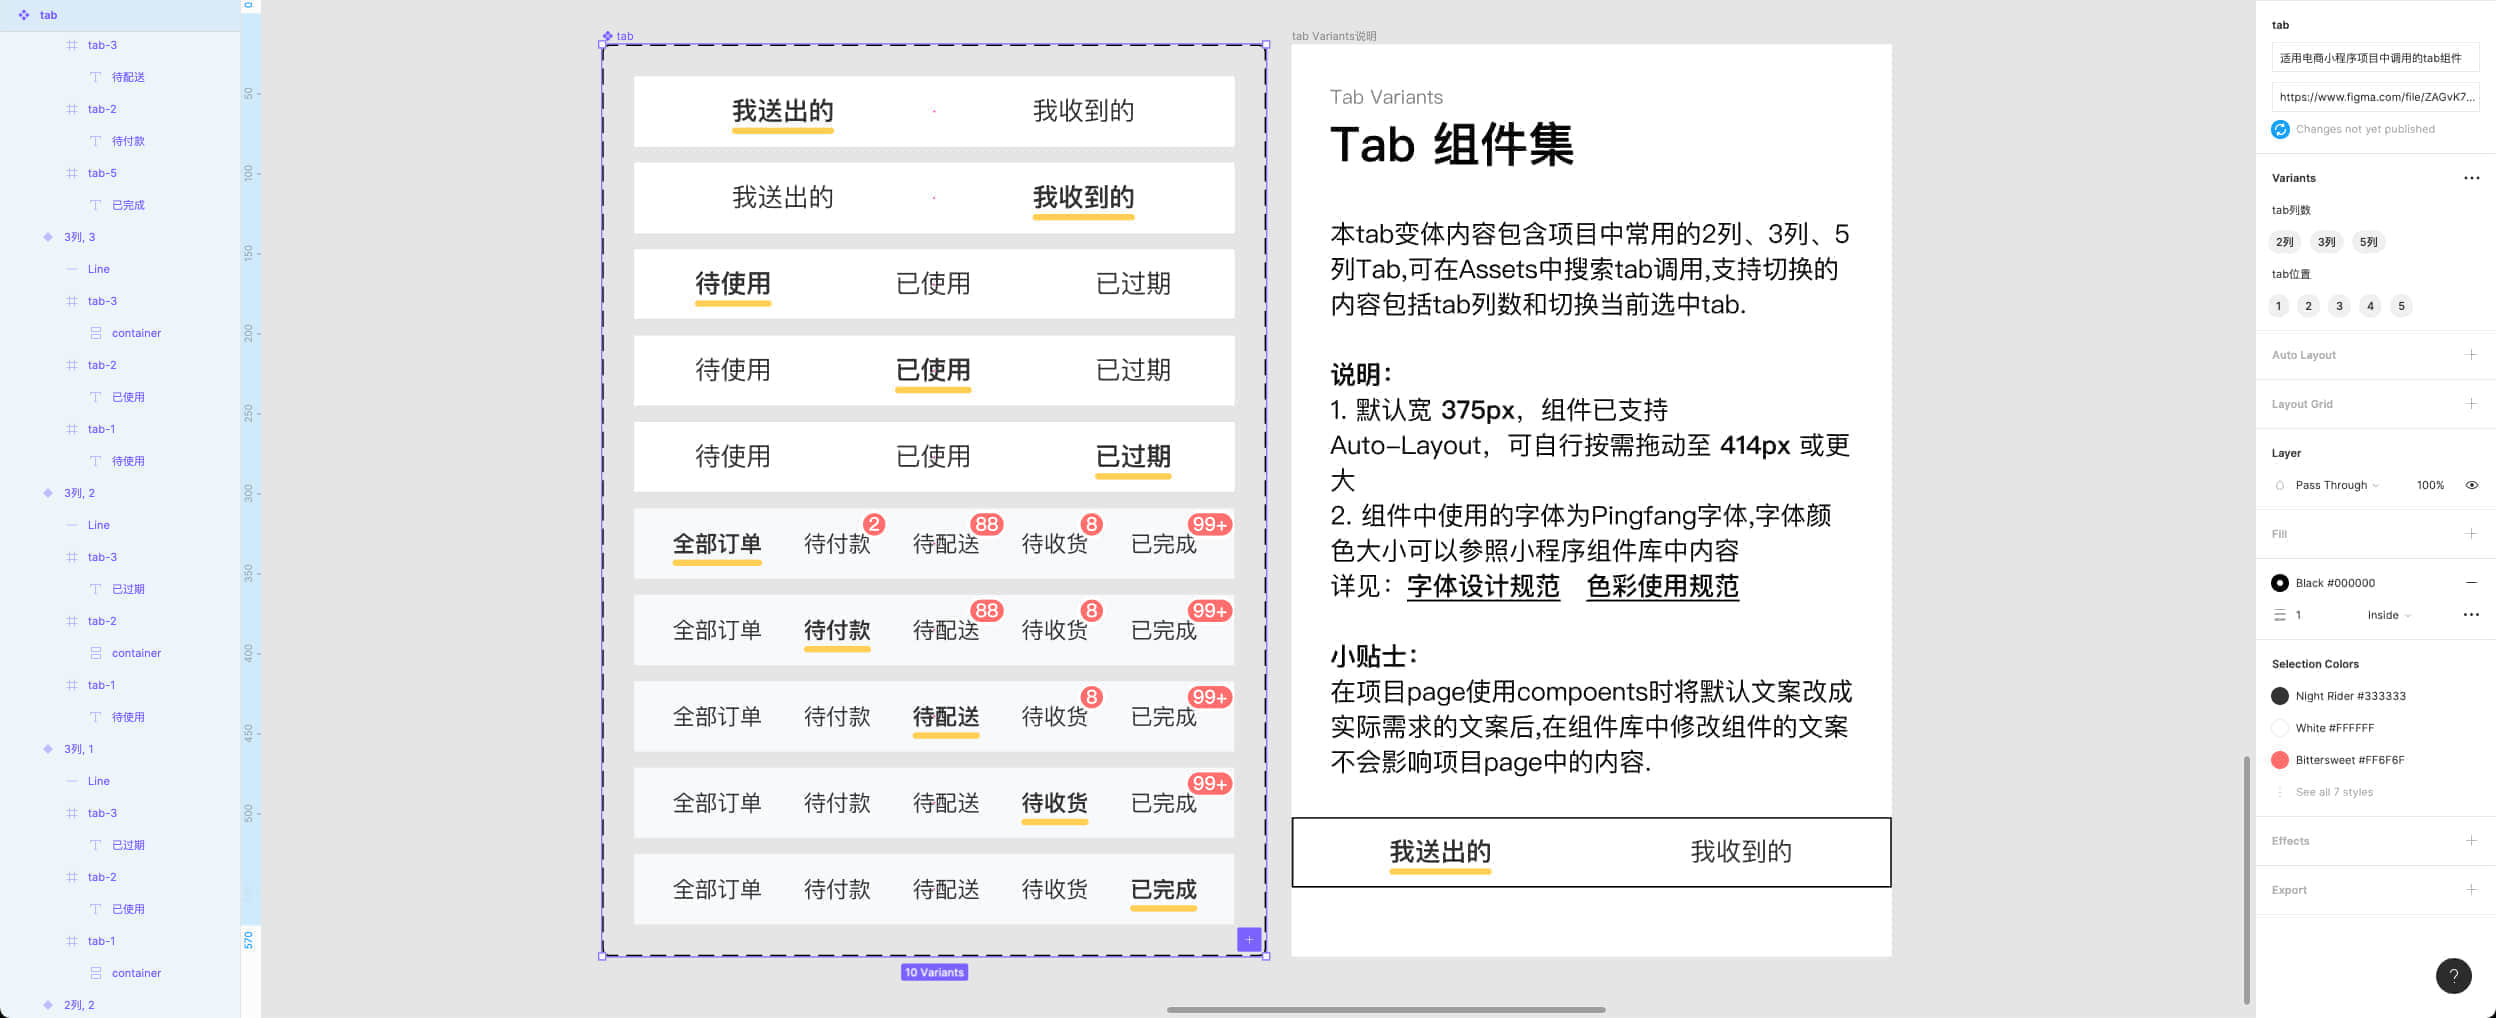Click component icon of tab label above canvas frame
The height and width of the screenshot is (1018, 2496).
pos(607,36)
